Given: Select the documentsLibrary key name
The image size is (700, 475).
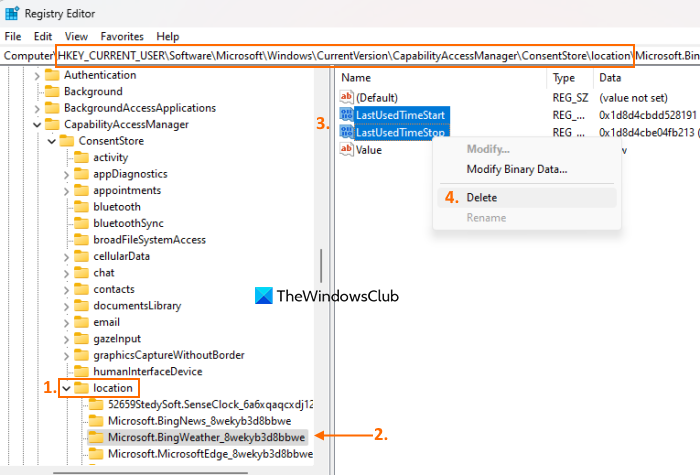Looking at the screenshot, I should tap(137, 306).
